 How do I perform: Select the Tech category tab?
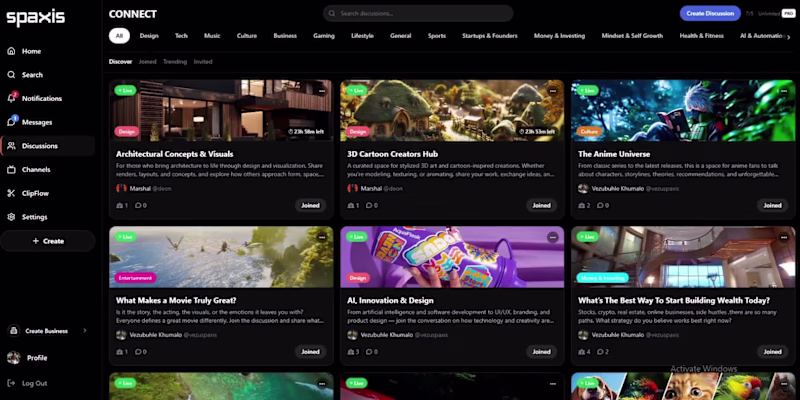(181, 36)
